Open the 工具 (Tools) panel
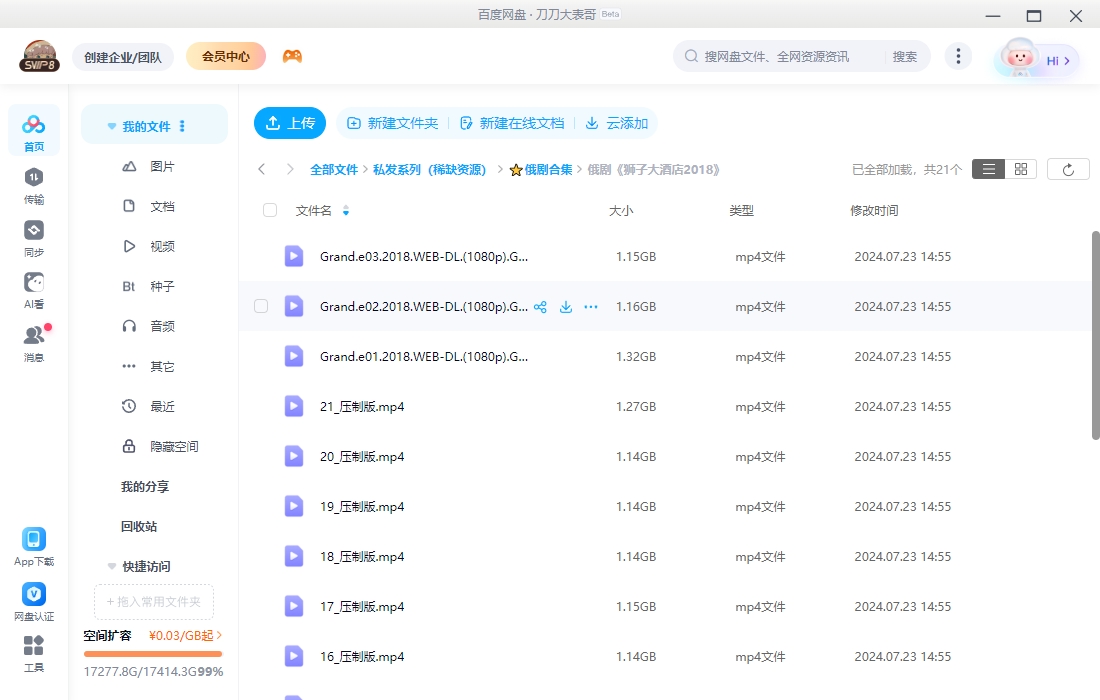Screen dimensions: 1100x700 click(33, 652)
